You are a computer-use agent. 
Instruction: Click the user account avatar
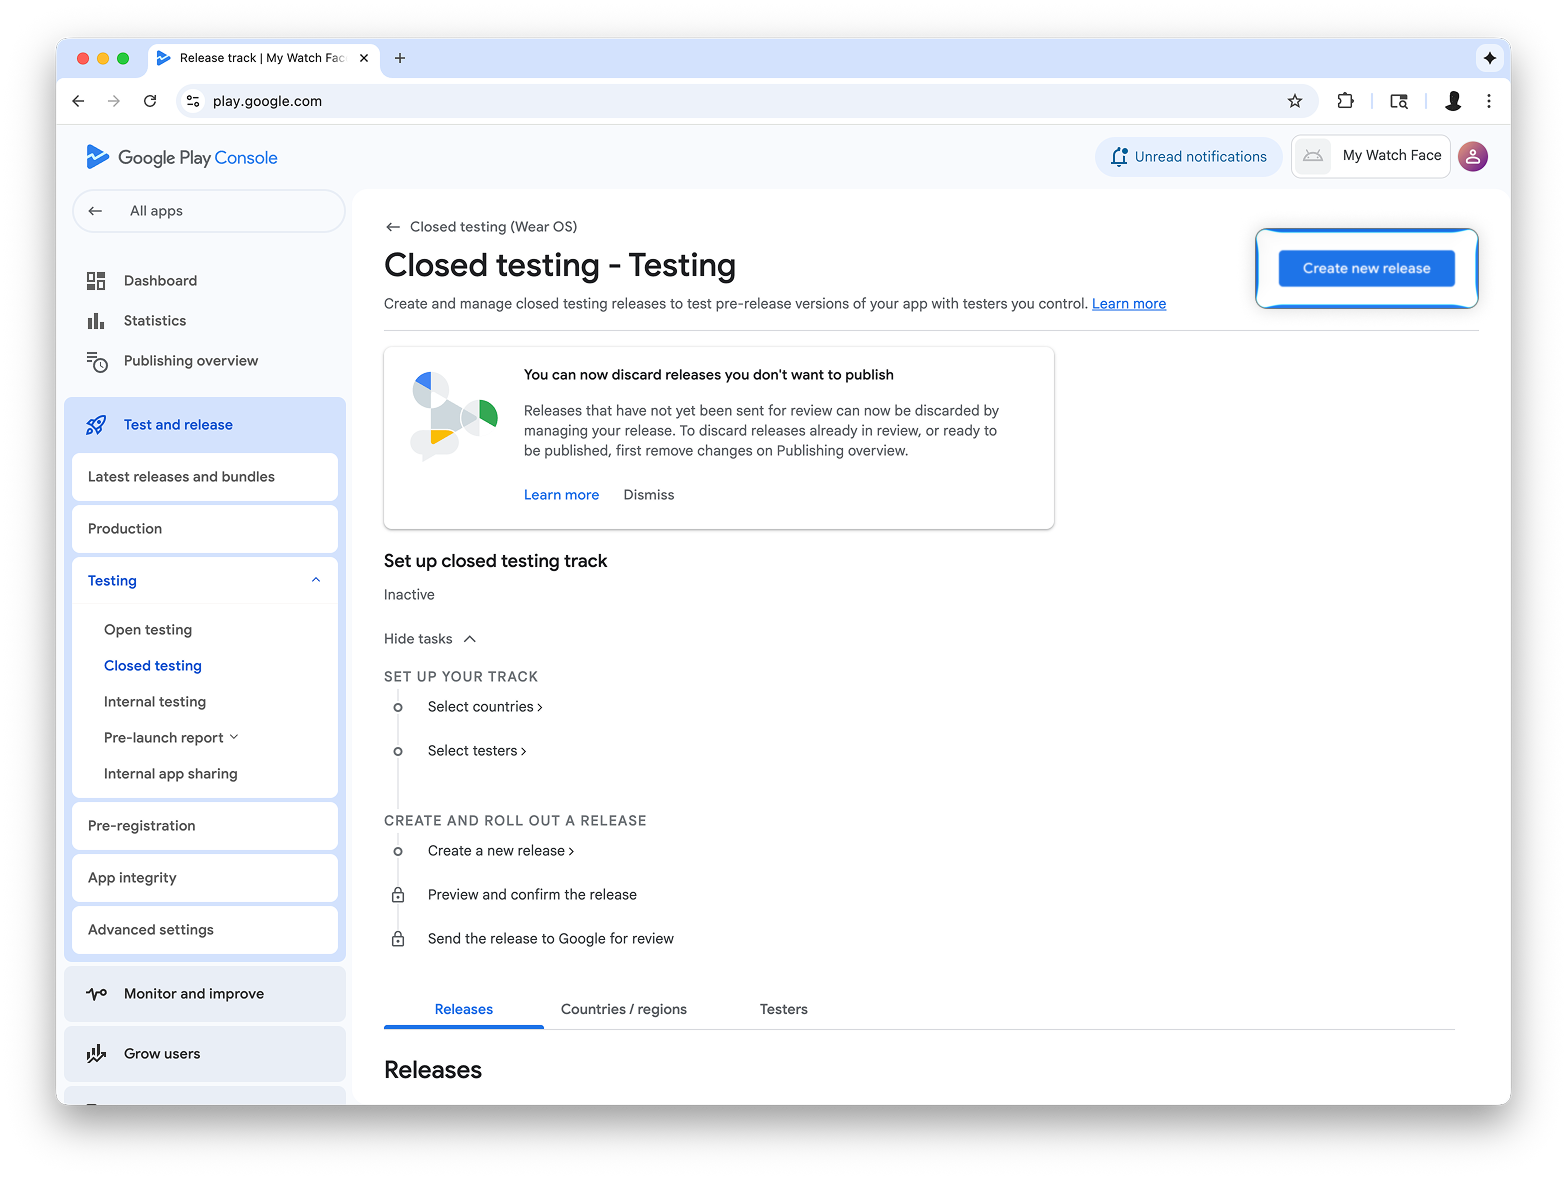pos(1472,157)
